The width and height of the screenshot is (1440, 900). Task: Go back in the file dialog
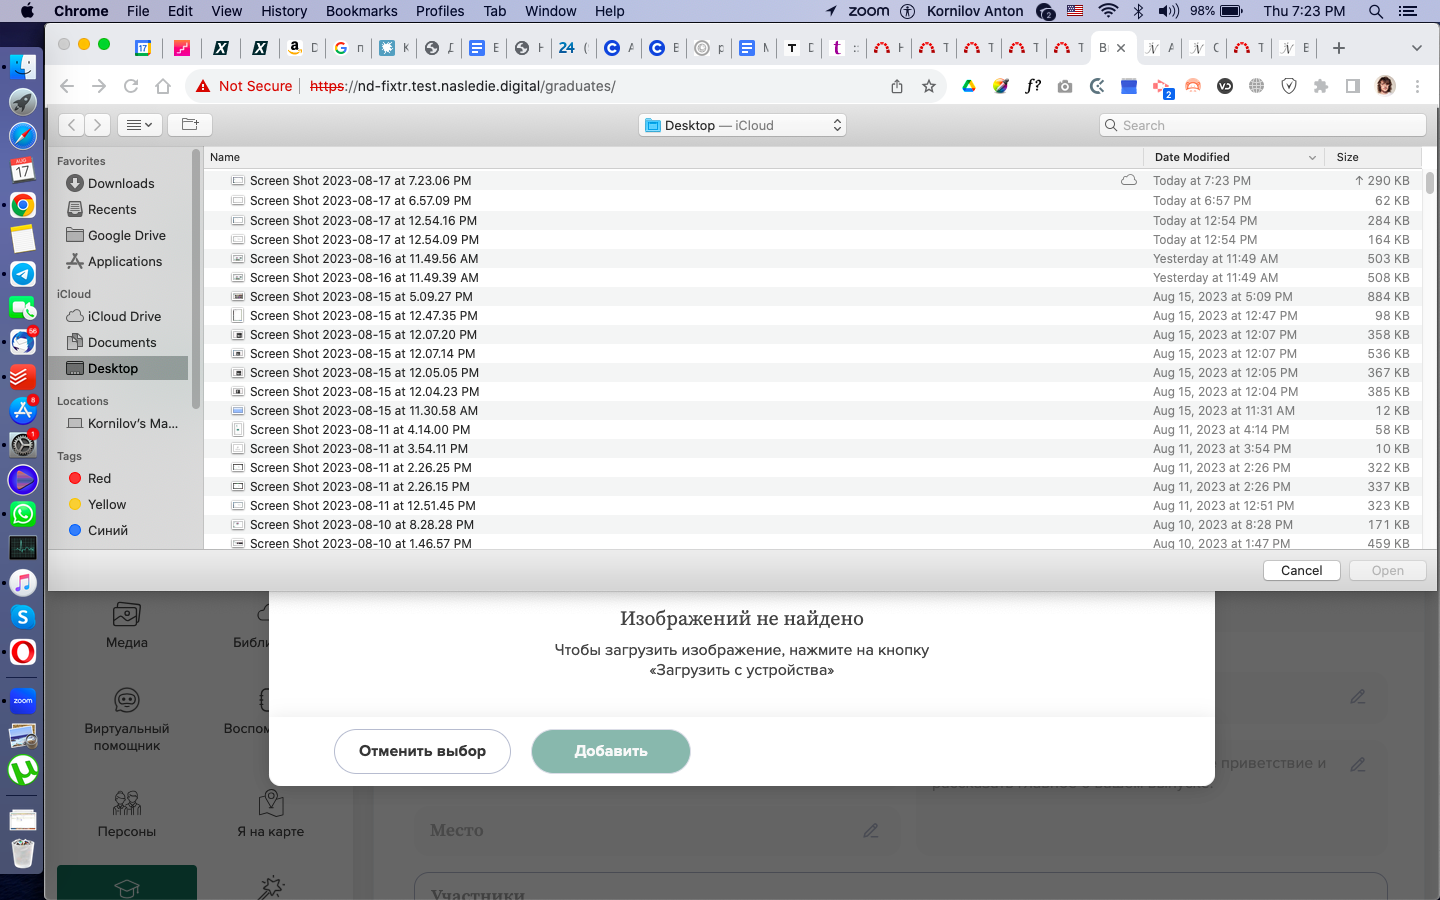pos(72,125)
